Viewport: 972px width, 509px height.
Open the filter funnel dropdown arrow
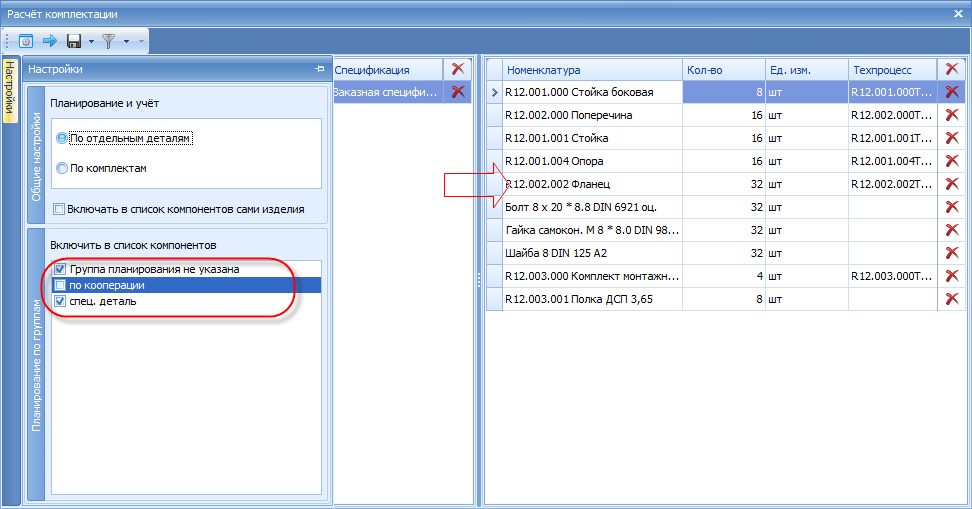126,42
